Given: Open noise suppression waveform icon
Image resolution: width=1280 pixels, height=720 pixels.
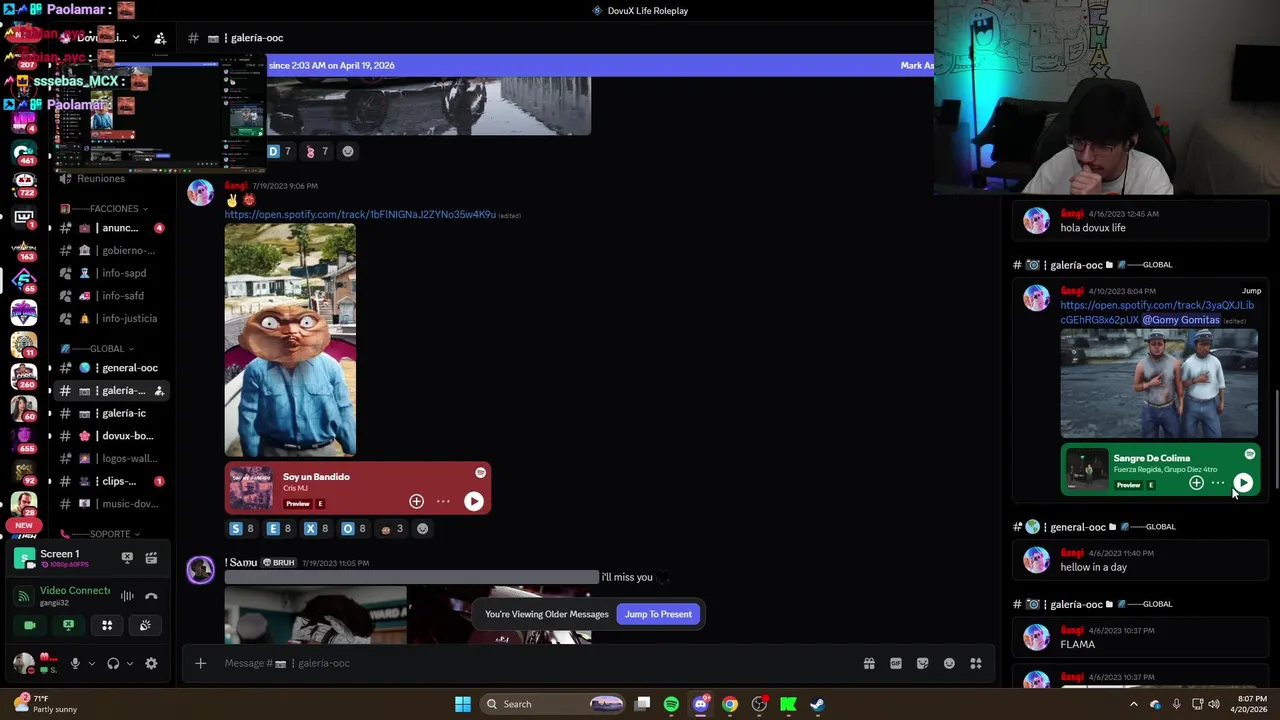Looking at the screenshot, I should 127,596.
